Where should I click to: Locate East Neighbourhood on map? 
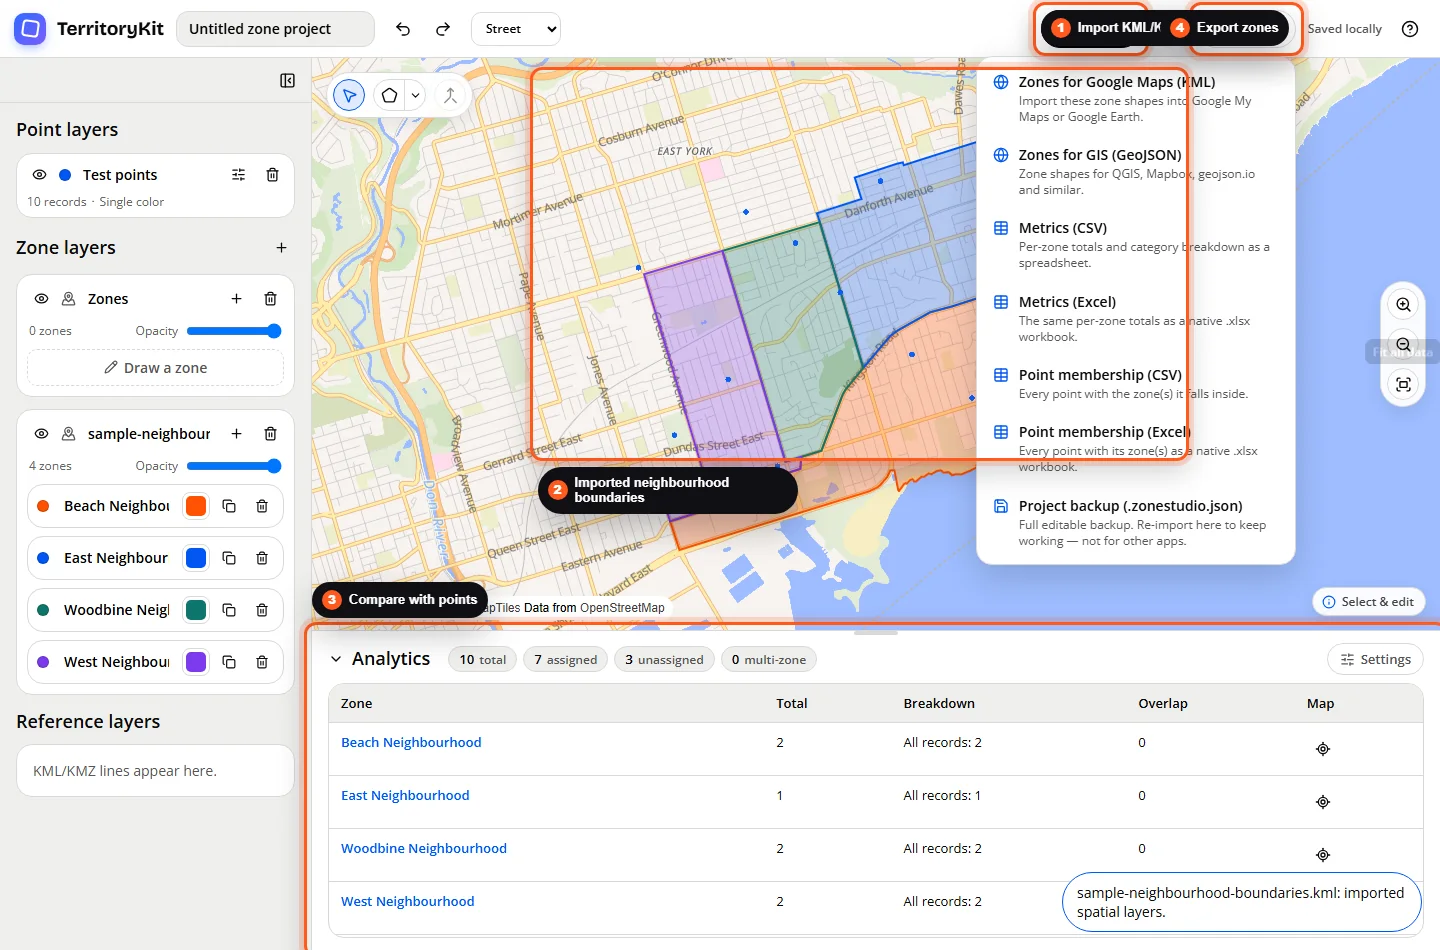1323,802
